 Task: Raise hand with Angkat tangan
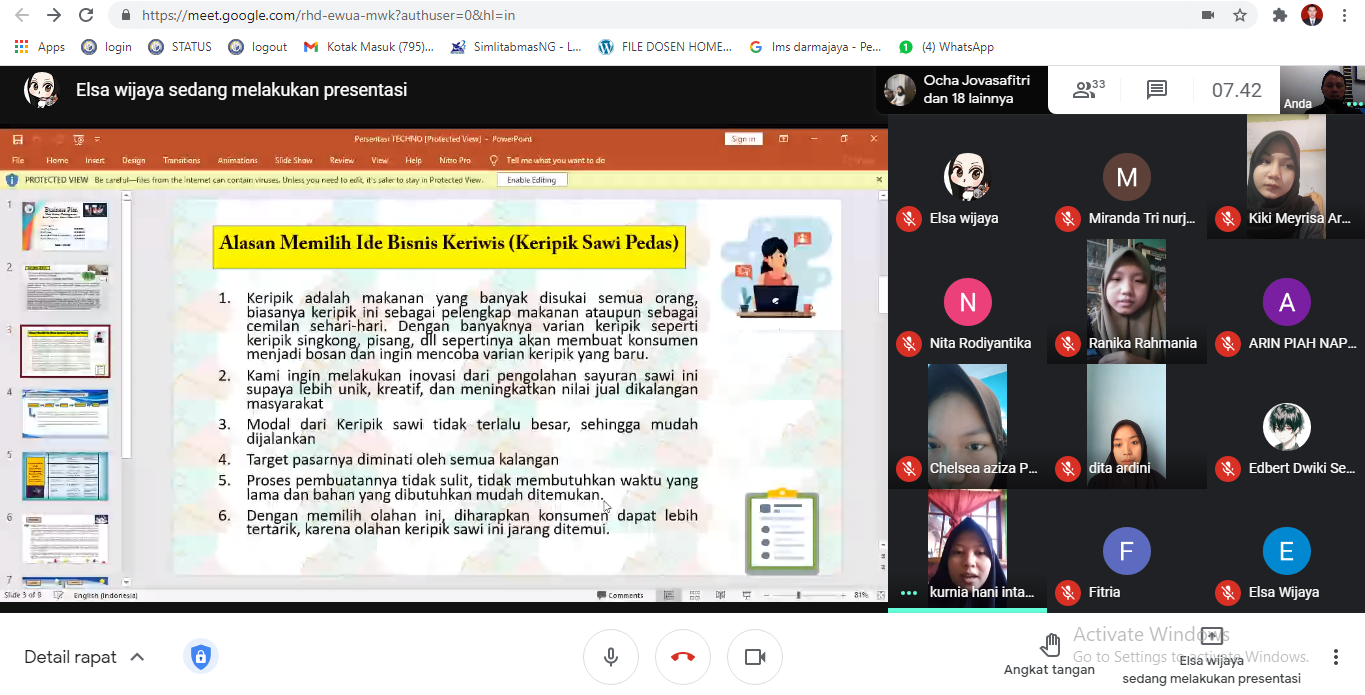coord(1049,655)
